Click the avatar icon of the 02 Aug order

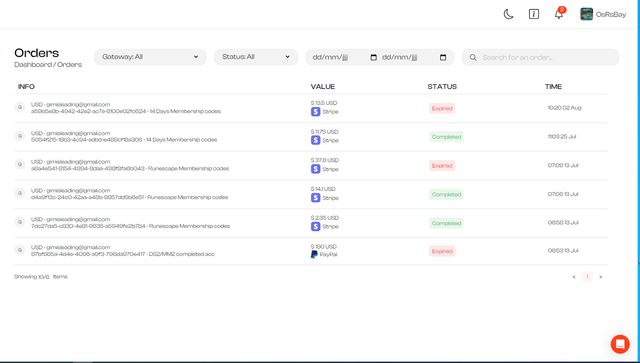coord(20,107)
